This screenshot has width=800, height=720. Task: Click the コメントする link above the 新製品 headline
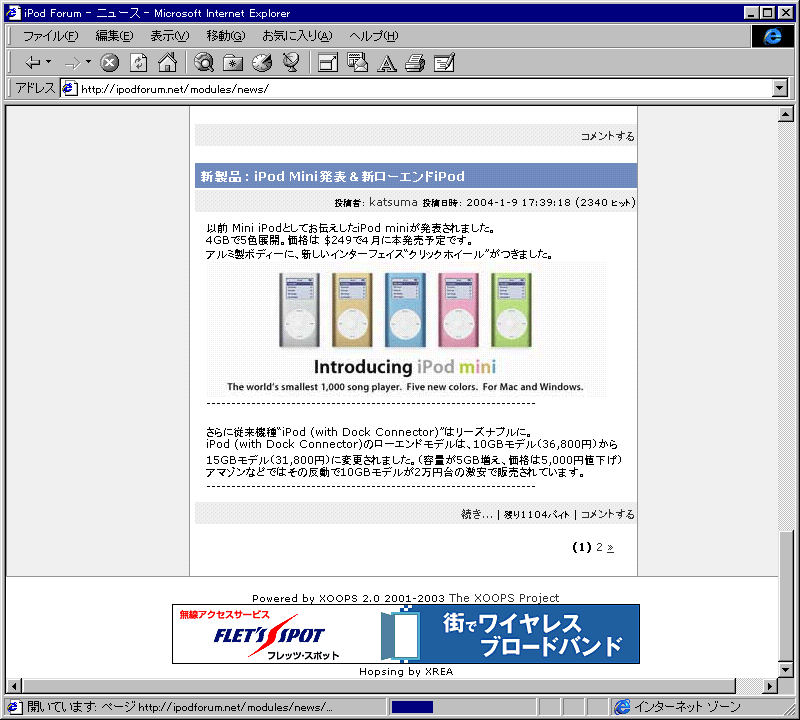coord(607,136)
